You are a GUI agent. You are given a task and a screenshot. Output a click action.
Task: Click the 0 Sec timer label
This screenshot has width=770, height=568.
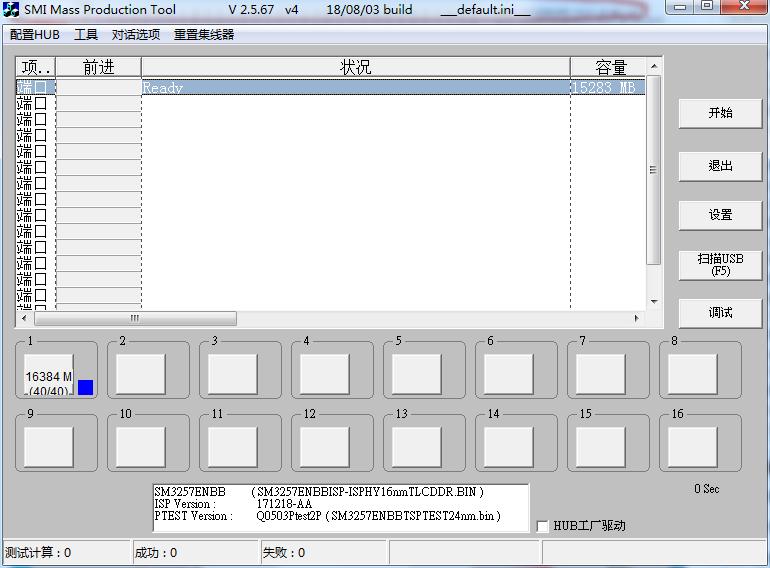(707, 489)
